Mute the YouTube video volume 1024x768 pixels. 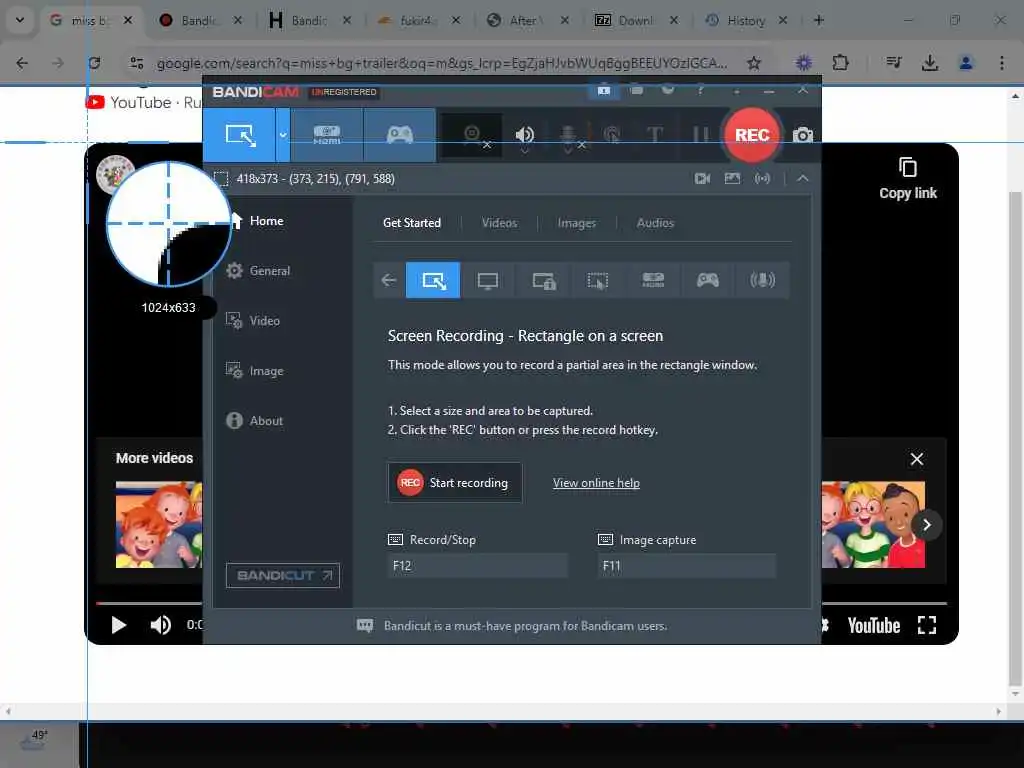coord(161,625)
